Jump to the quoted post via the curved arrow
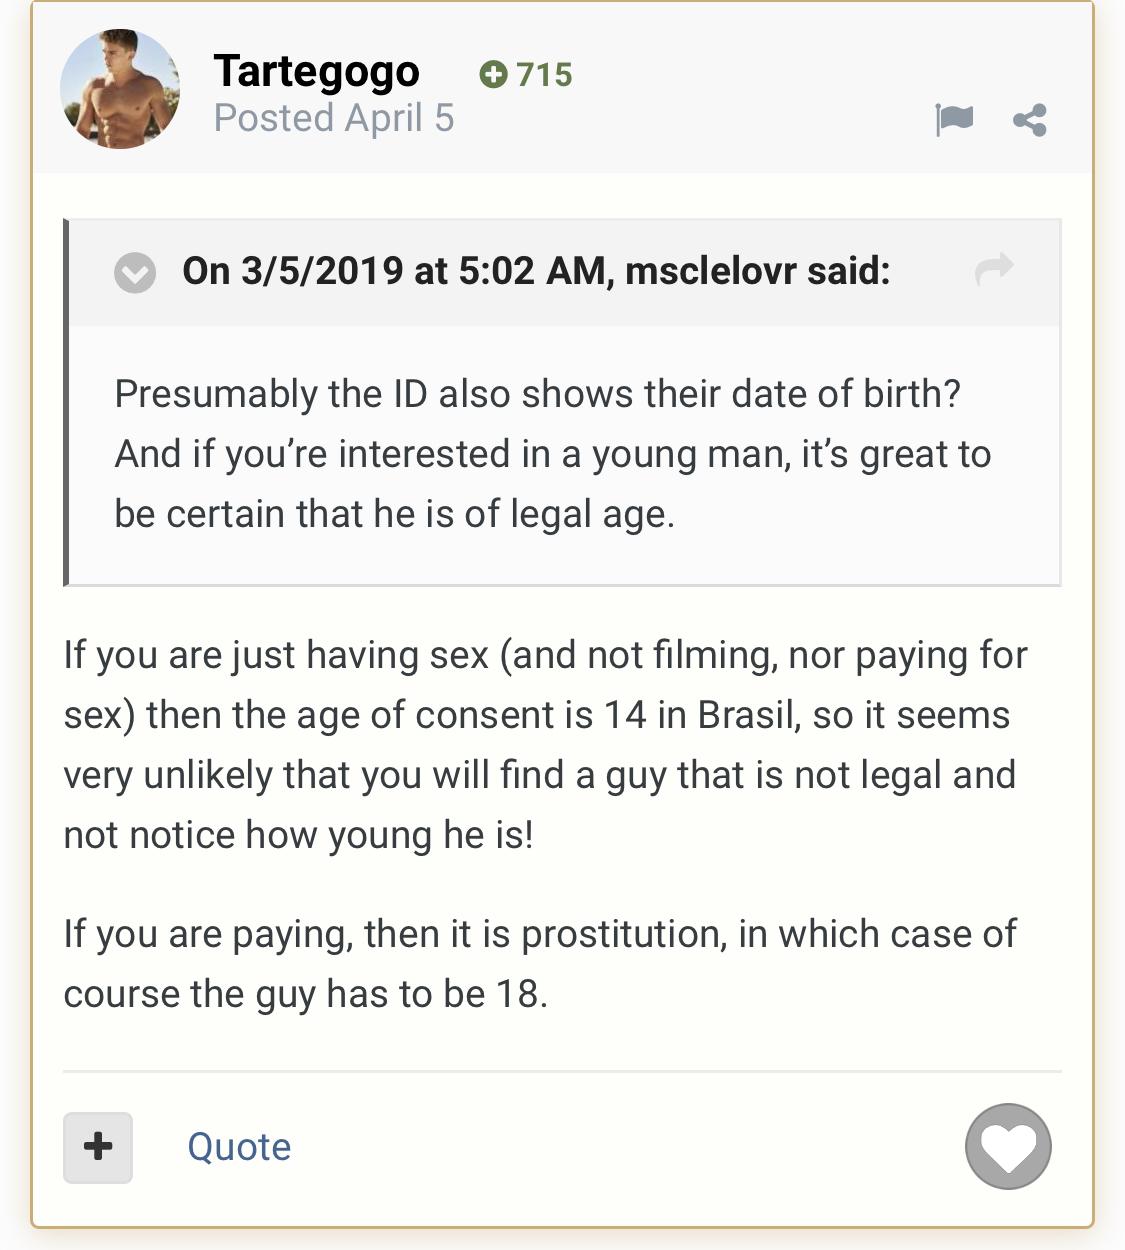1125x1250 pixels. click(x=994, y=270)
